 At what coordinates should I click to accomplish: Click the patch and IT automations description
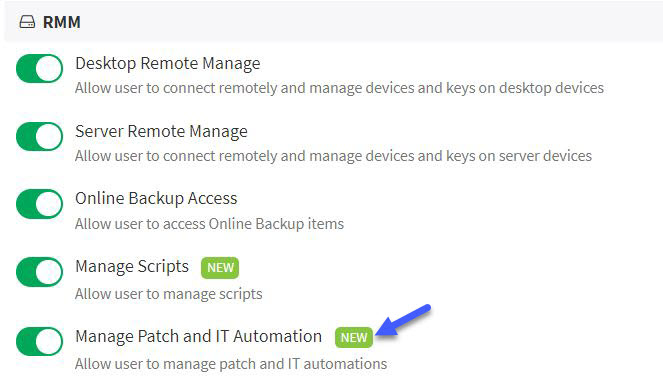pyautogui.click(x=231, y=364)
